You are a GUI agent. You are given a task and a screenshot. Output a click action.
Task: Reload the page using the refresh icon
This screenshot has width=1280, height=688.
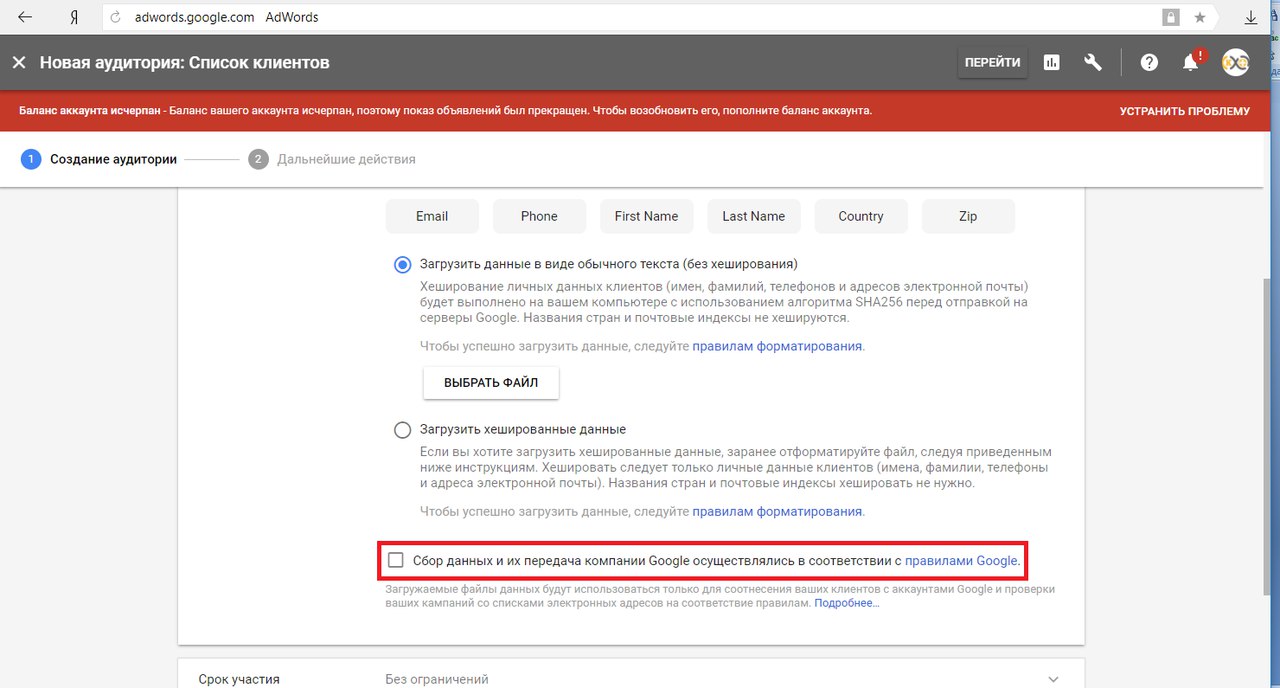116,18
